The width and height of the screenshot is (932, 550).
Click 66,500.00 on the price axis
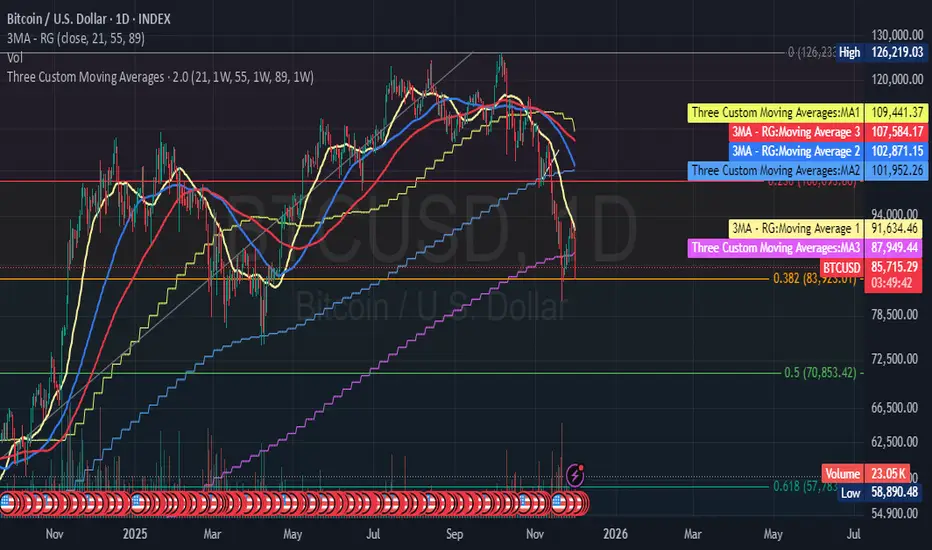(x=895, y=408)
